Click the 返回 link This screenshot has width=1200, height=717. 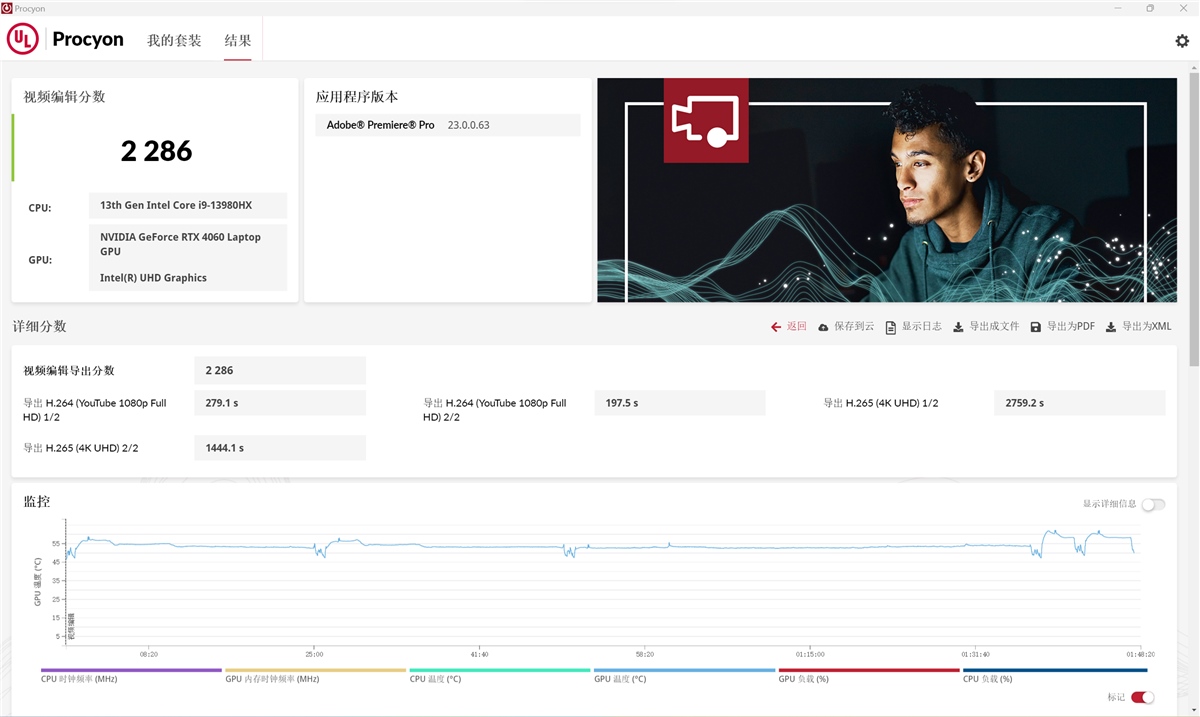pos(796,326)
